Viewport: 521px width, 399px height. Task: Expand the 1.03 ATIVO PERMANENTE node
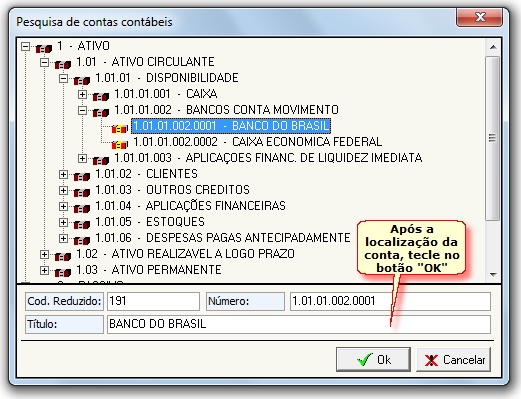[x=44, y=270]
